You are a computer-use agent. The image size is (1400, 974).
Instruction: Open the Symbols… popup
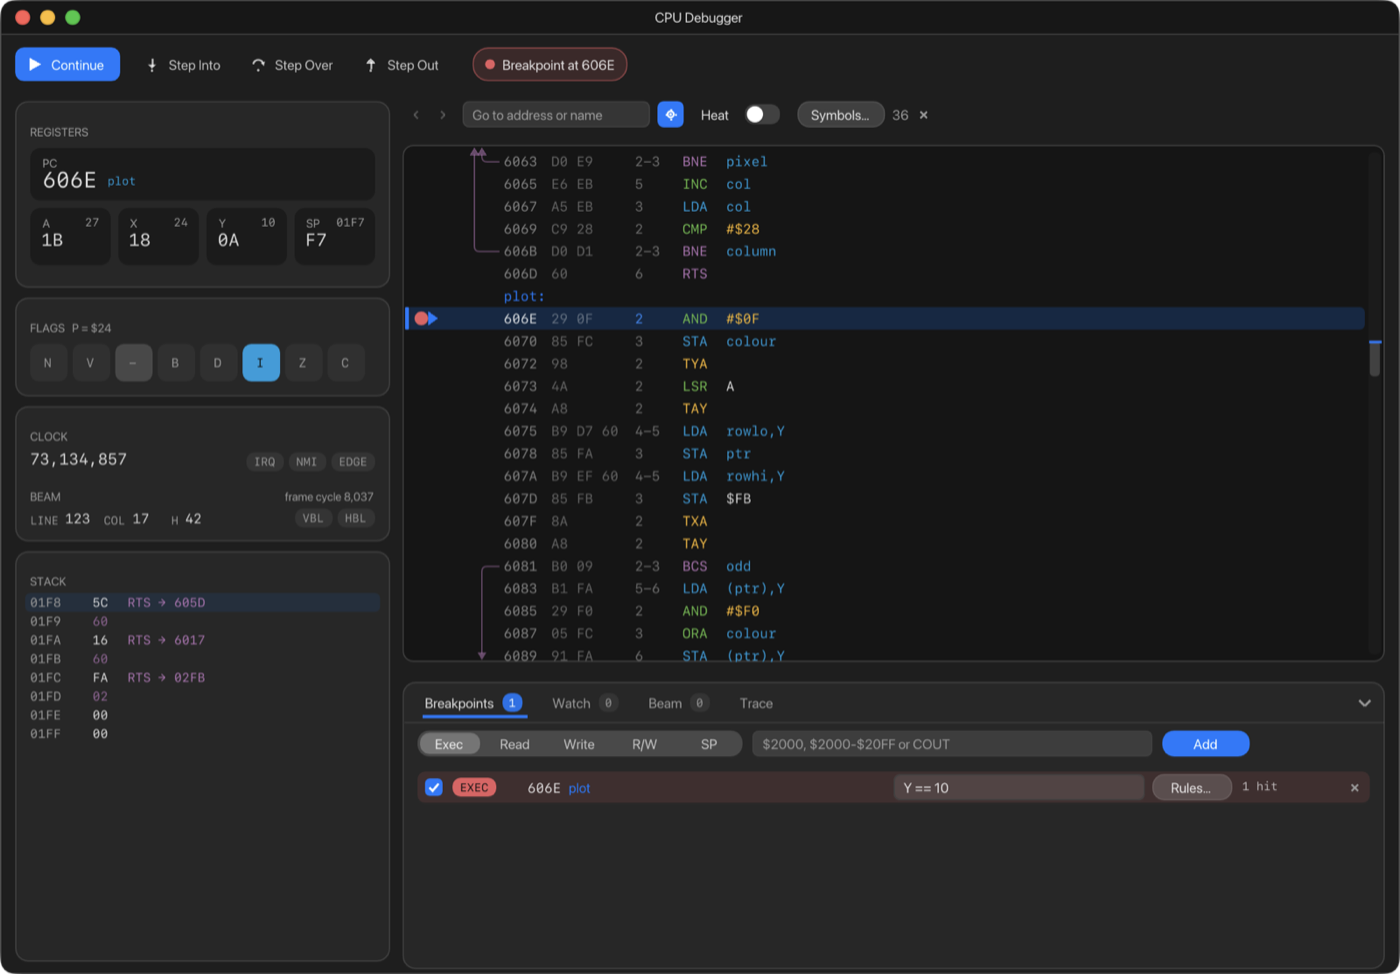coord(840,115)
